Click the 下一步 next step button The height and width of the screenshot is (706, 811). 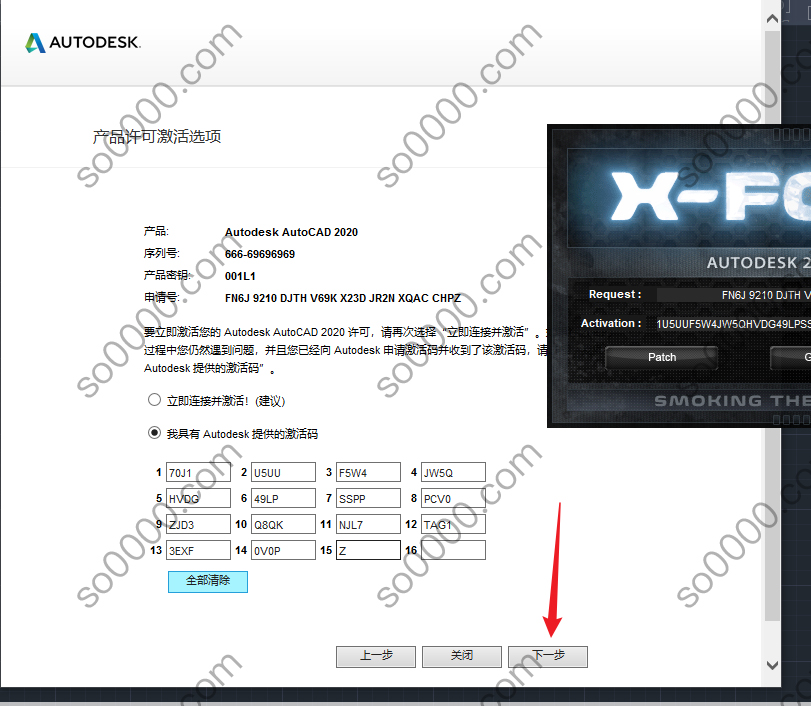coord(548,656)
